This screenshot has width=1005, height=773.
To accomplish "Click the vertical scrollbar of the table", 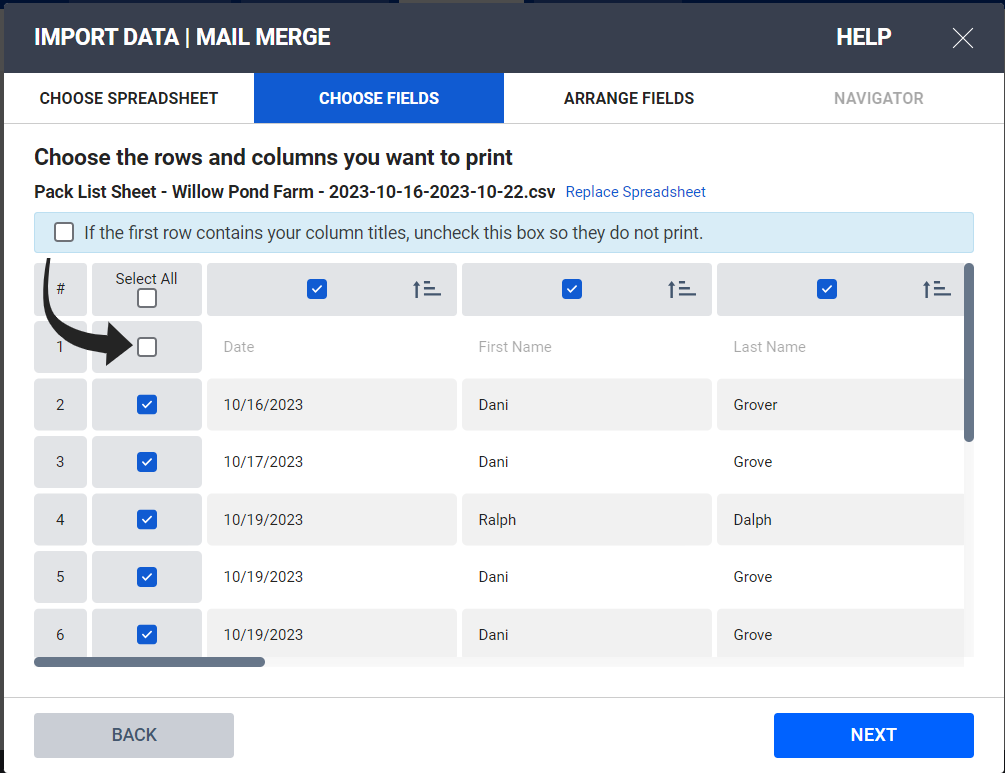I will [968, 353].
